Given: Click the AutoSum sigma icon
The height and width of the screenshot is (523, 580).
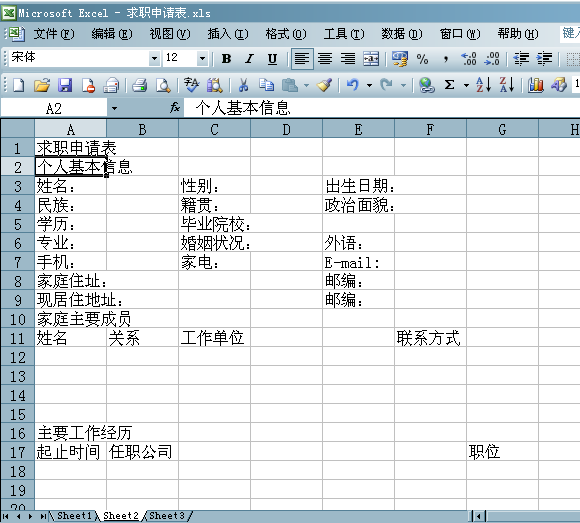Looking at the screenshot, I should coord(449,85).
